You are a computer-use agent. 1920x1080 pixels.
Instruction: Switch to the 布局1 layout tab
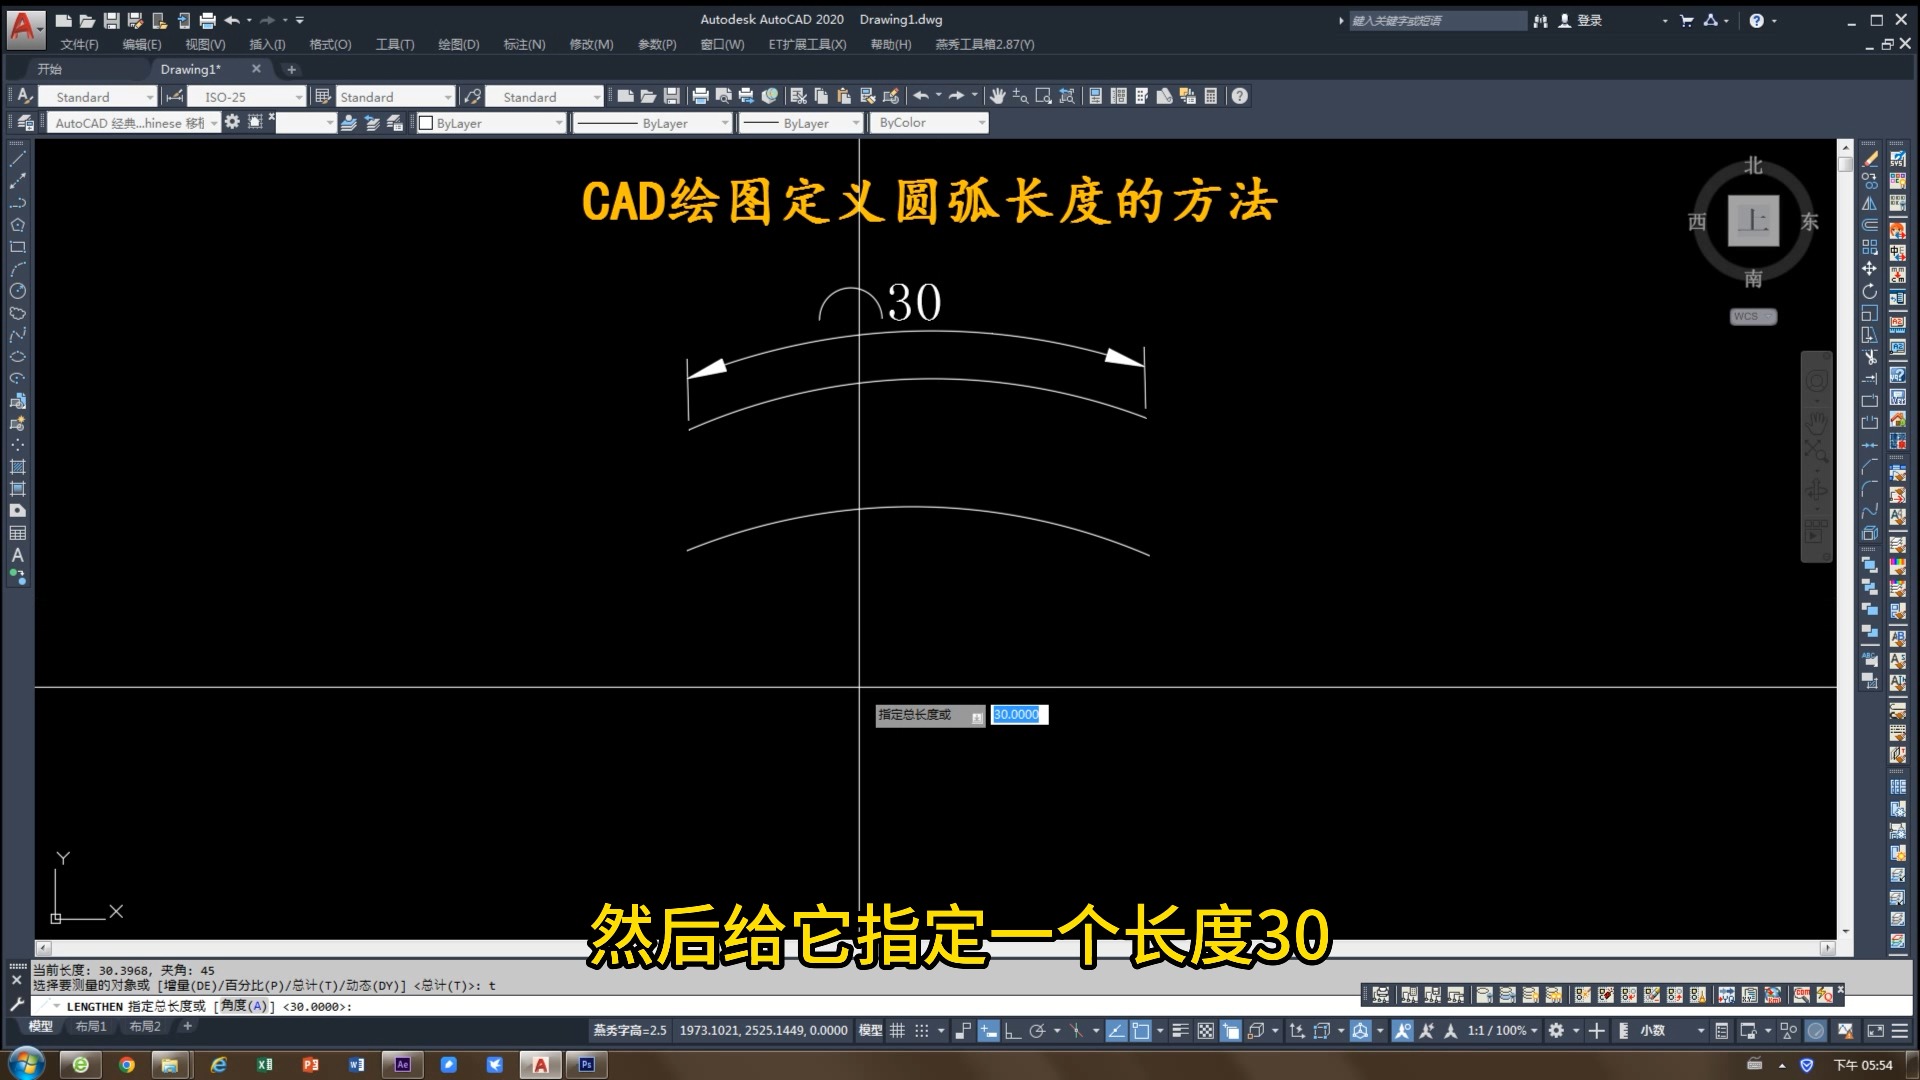[x=91, y=1027]
